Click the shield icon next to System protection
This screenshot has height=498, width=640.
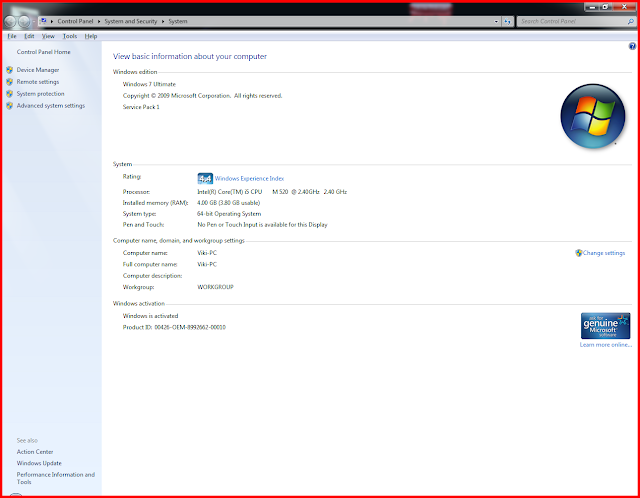click(x=9, y=93)
